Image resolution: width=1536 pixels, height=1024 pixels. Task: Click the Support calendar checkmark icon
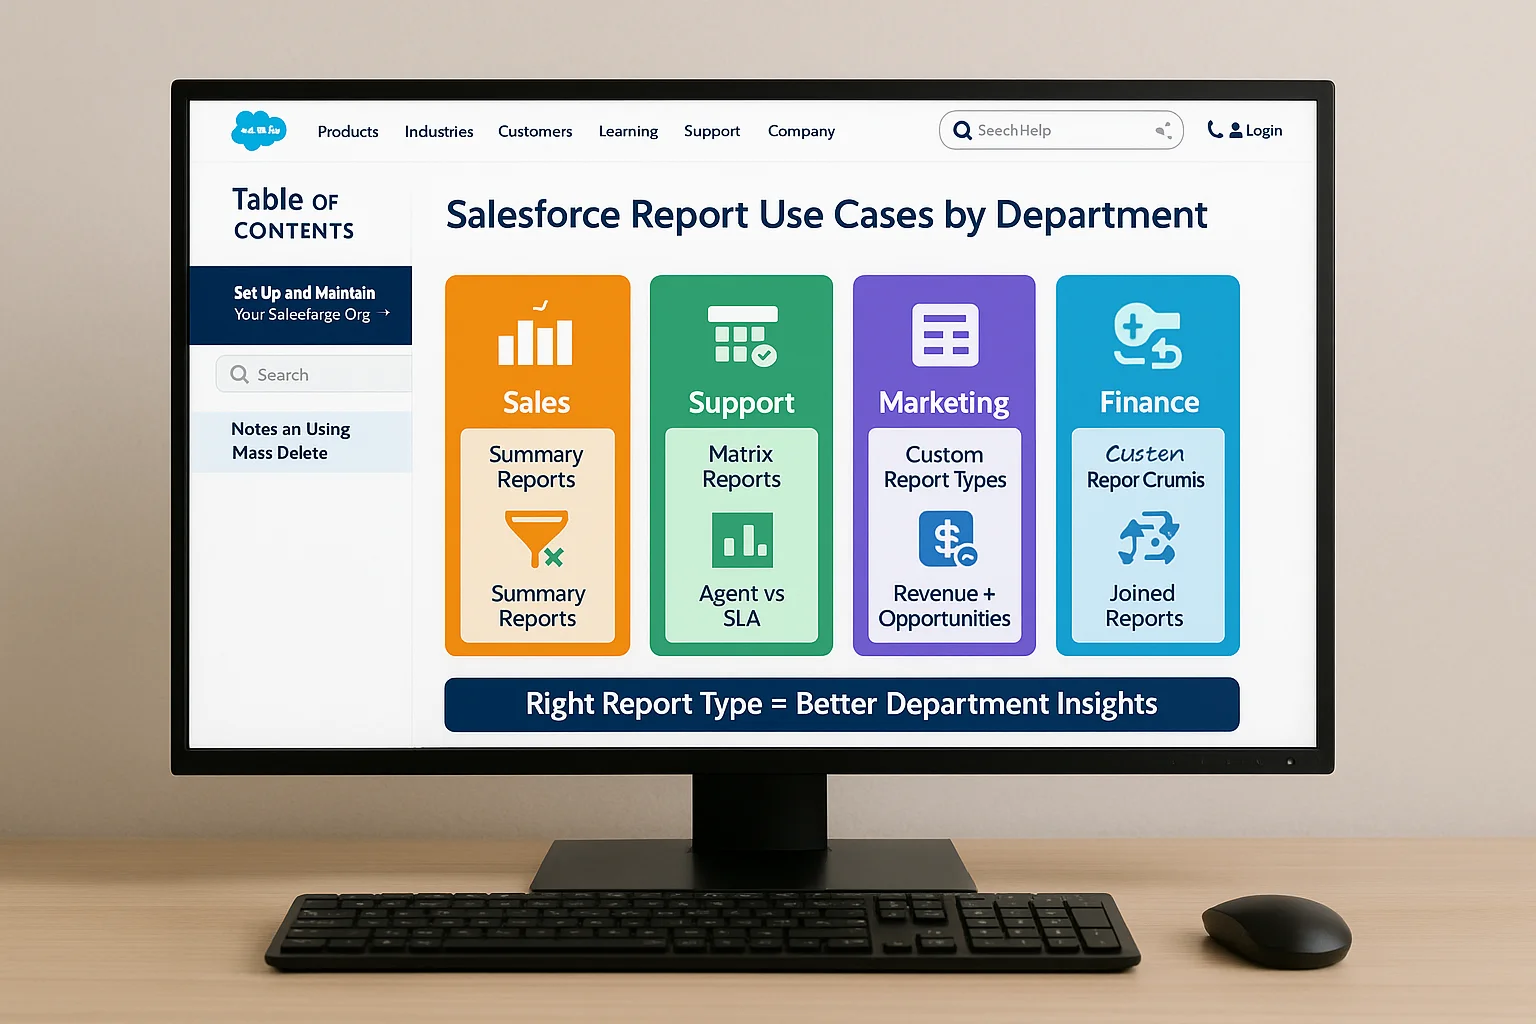coord(743,336)
